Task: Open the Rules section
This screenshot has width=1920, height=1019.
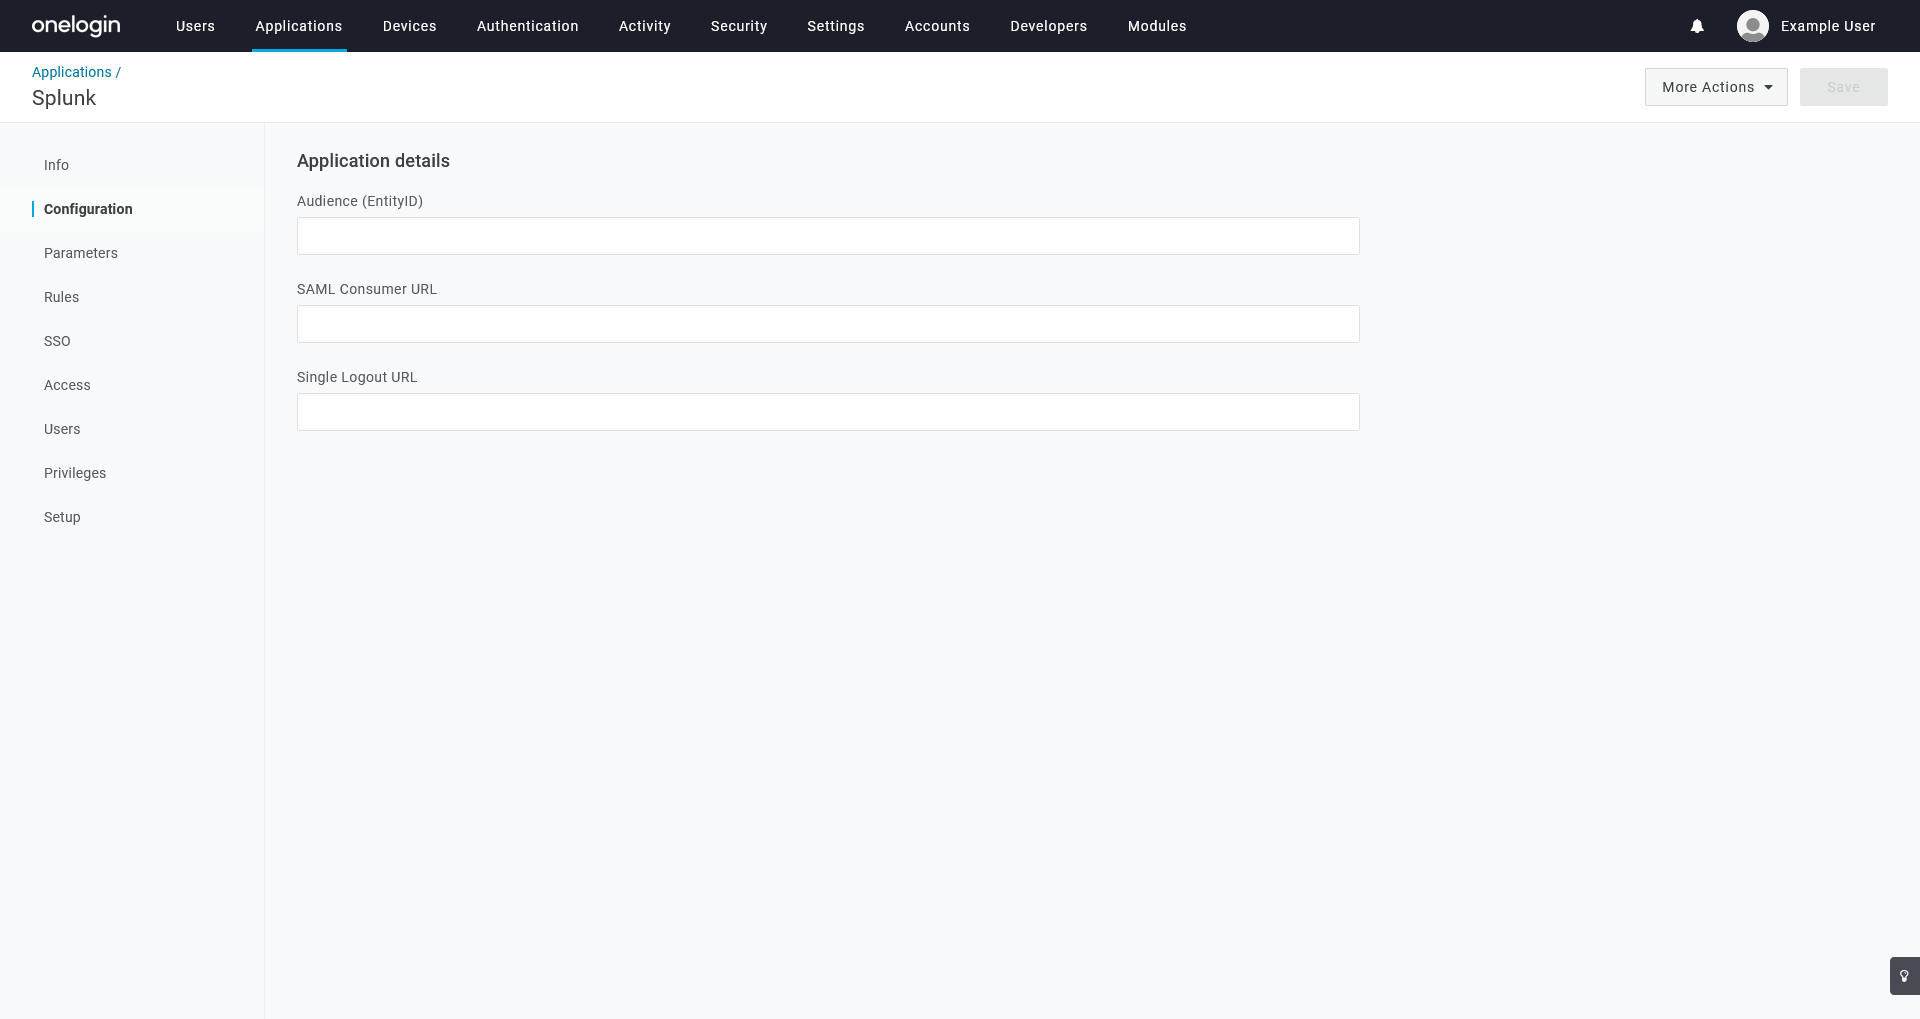Action: (61, 297)
